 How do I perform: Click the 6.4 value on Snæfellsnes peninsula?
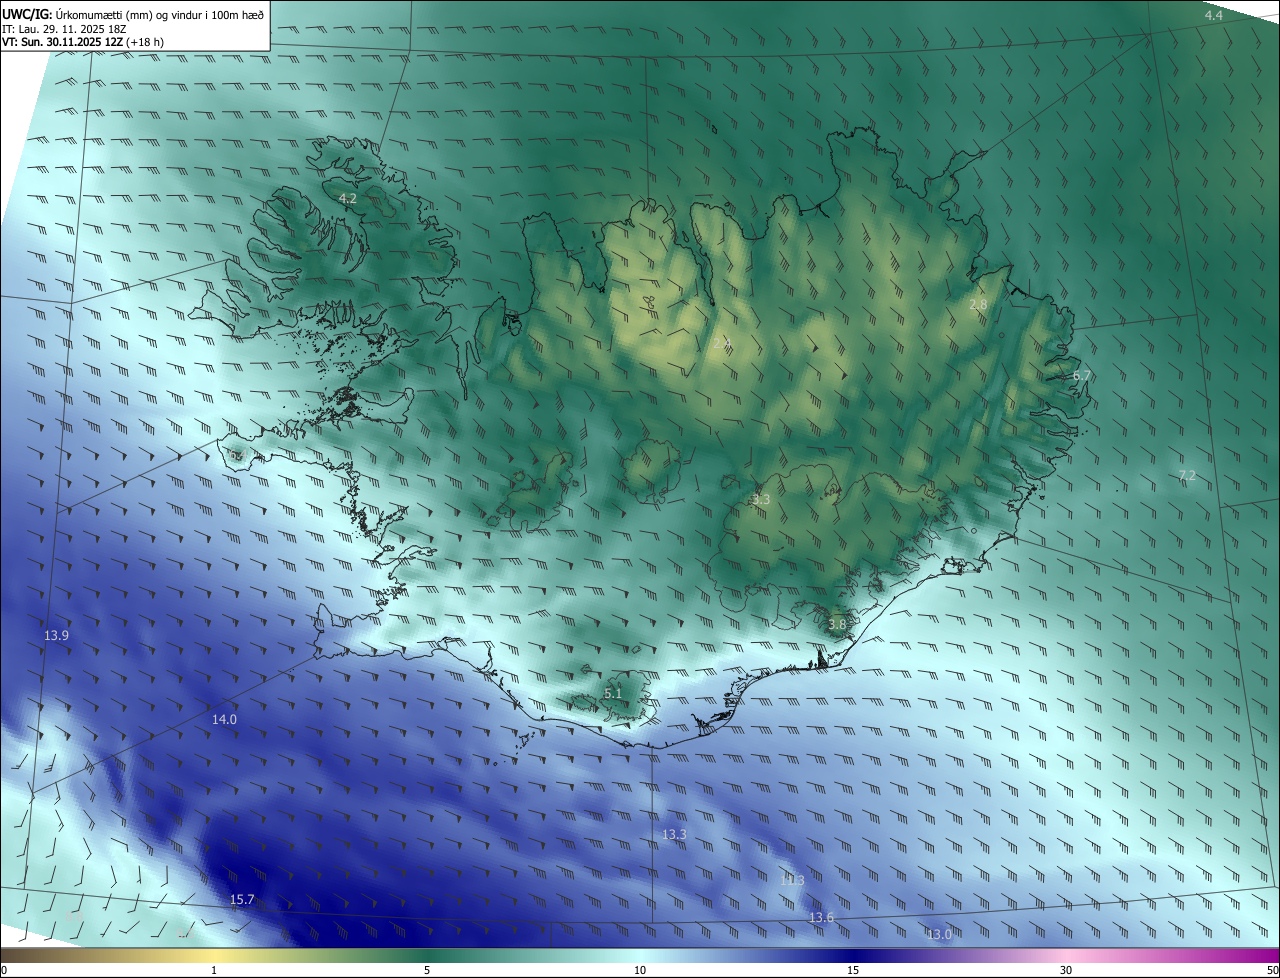point(236,455)
